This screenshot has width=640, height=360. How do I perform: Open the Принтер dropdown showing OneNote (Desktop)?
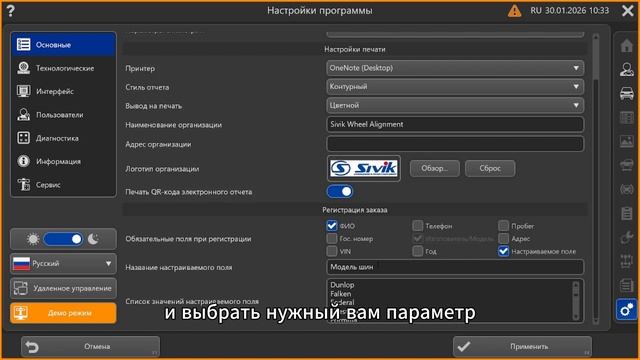(455, 68)
